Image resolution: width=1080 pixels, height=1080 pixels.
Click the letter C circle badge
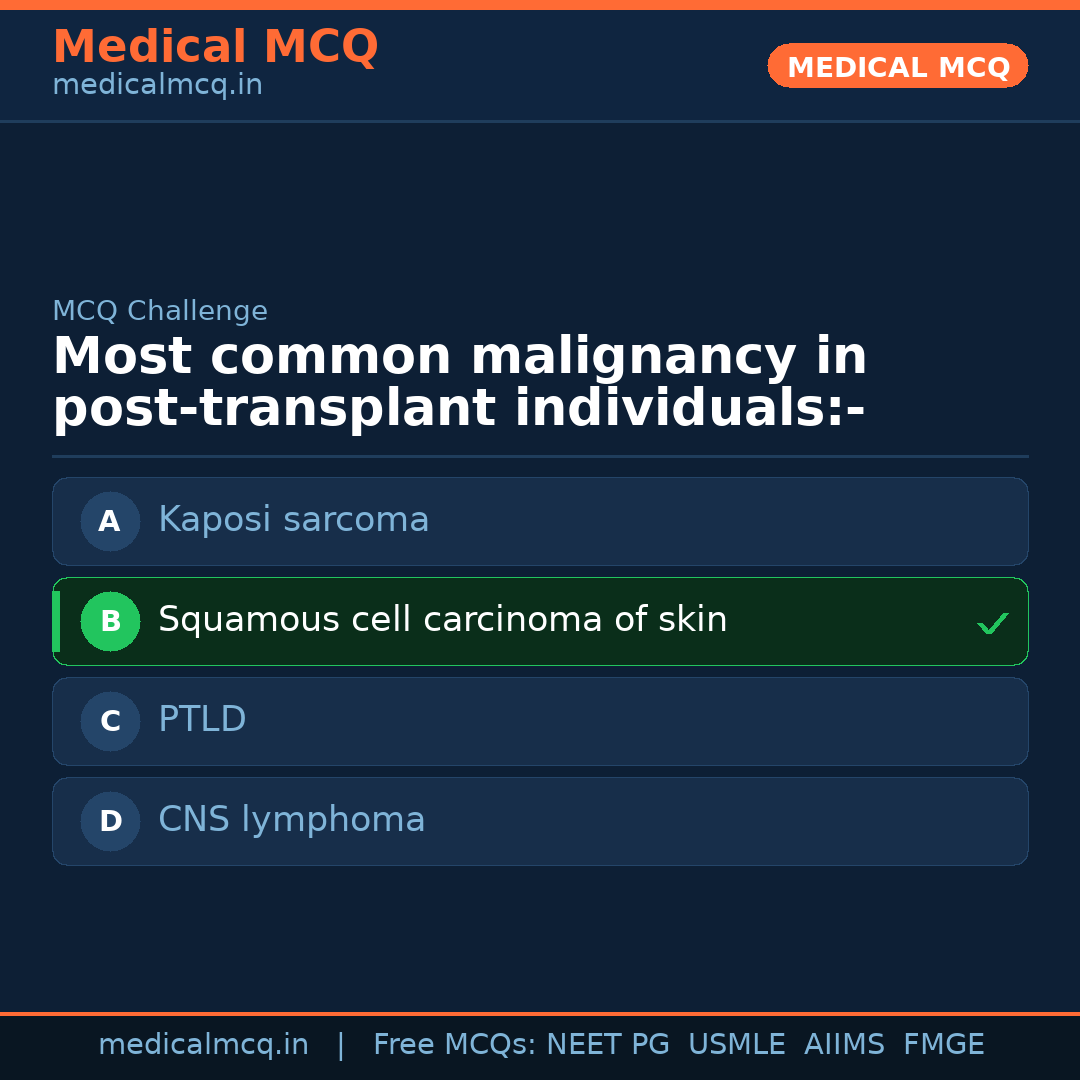110,721
